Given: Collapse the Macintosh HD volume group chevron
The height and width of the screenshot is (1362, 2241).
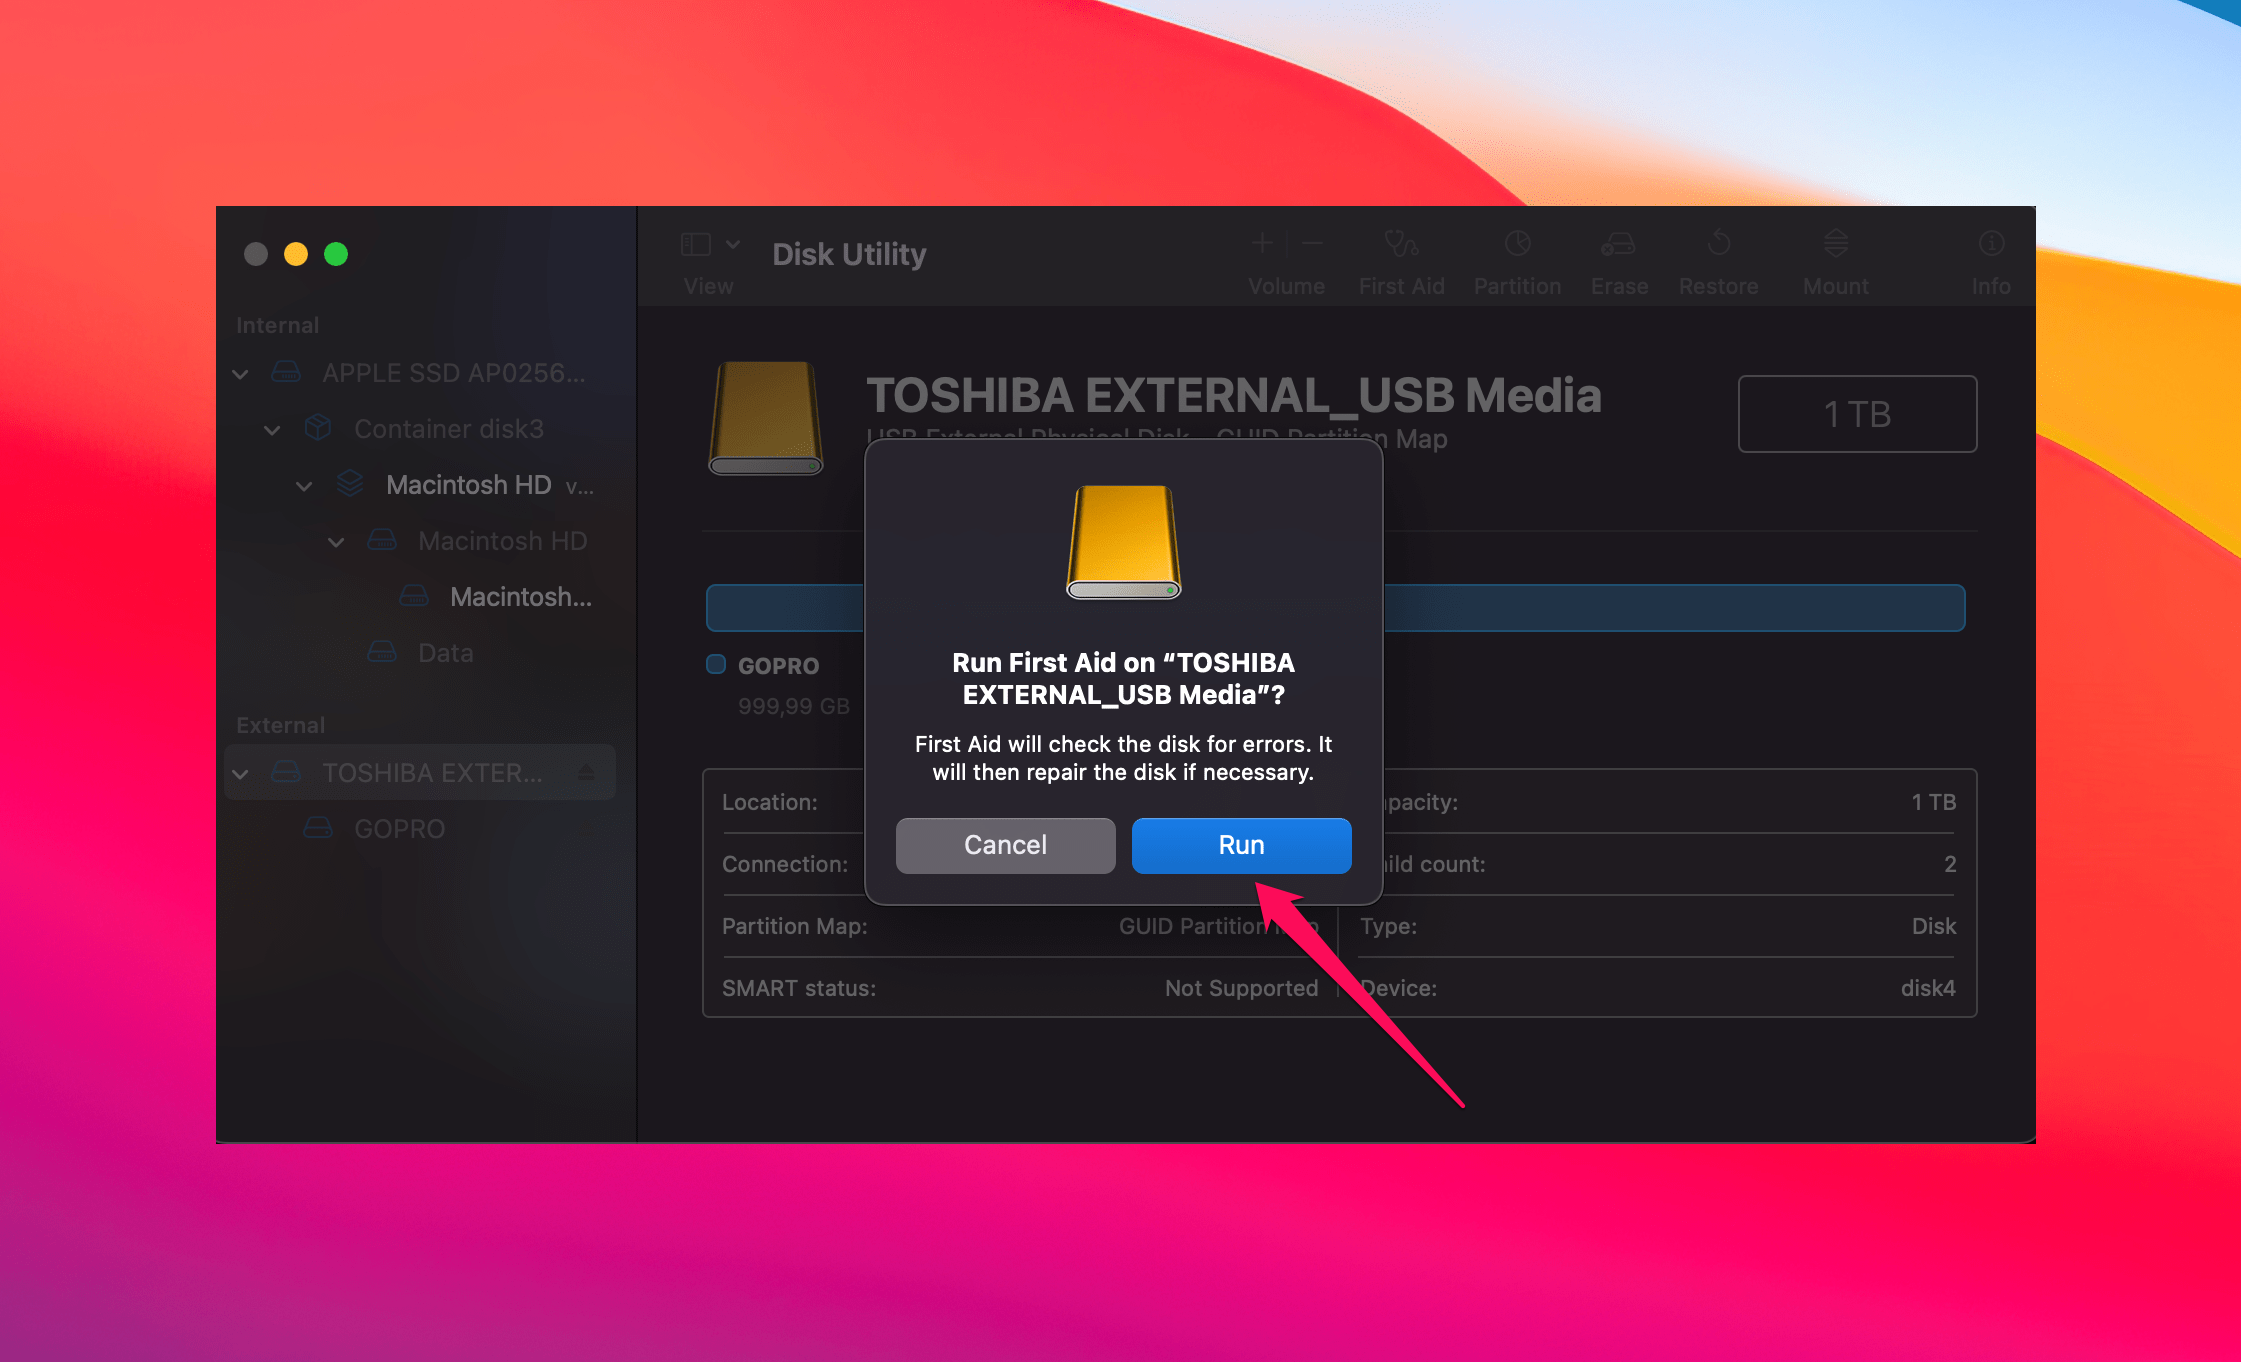Looking at the screenshot, I should tap(304, 486).
